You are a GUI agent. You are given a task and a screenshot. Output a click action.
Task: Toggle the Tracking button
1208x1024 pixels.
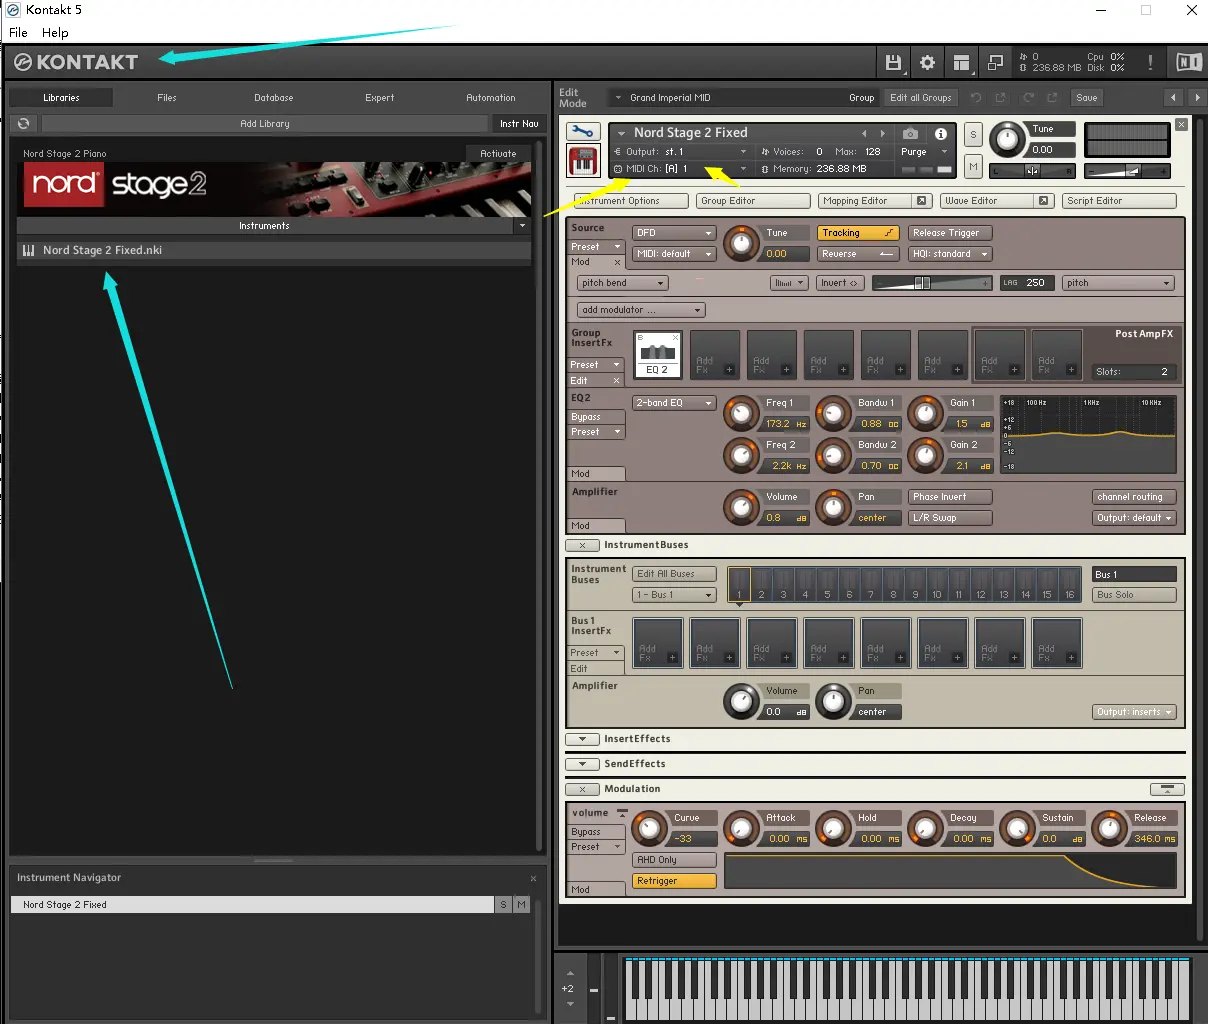point(858,233)
